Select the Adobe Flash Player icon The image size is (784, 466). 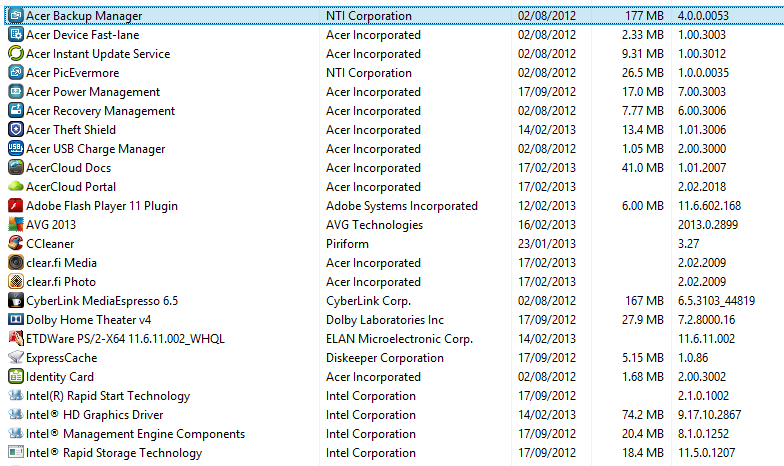click(16, 206)
